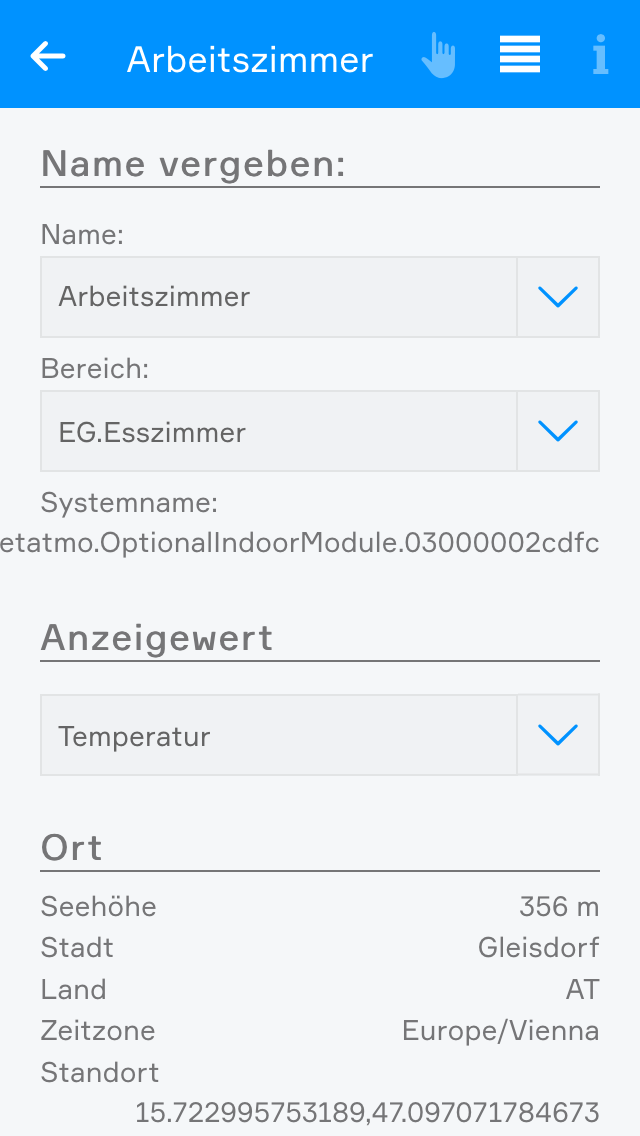Viewport: 640px width, 1136px height.
Task: Click the OptionalIndoorModule system name text
Action: [x=300, y=543]
